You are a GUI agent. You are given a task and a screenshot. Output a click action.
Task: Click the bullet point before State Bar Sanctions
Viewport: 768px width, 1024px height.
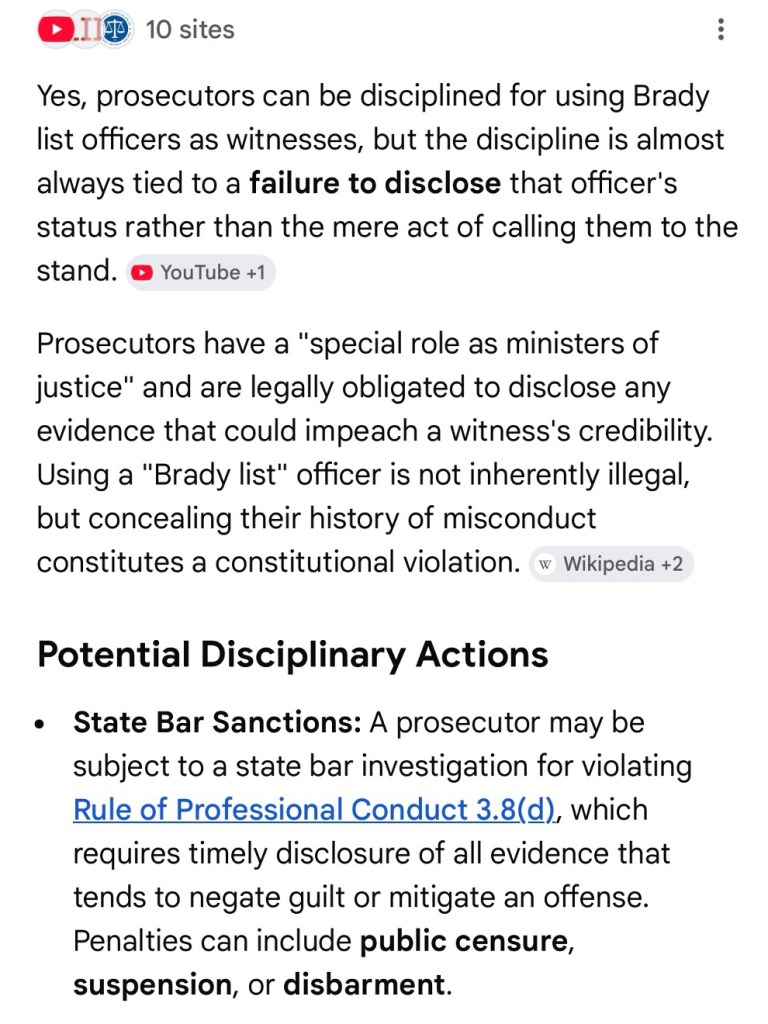tap(40, 724)
